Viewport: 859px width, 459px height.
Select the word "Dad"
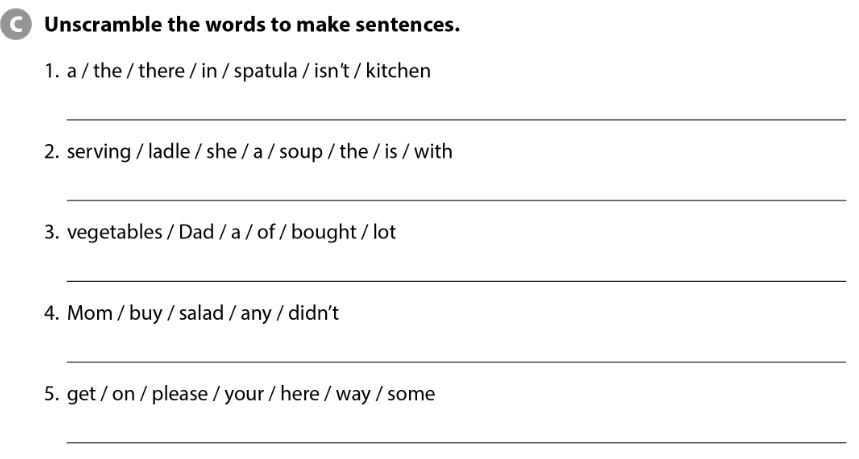click(x=197, y=232)
